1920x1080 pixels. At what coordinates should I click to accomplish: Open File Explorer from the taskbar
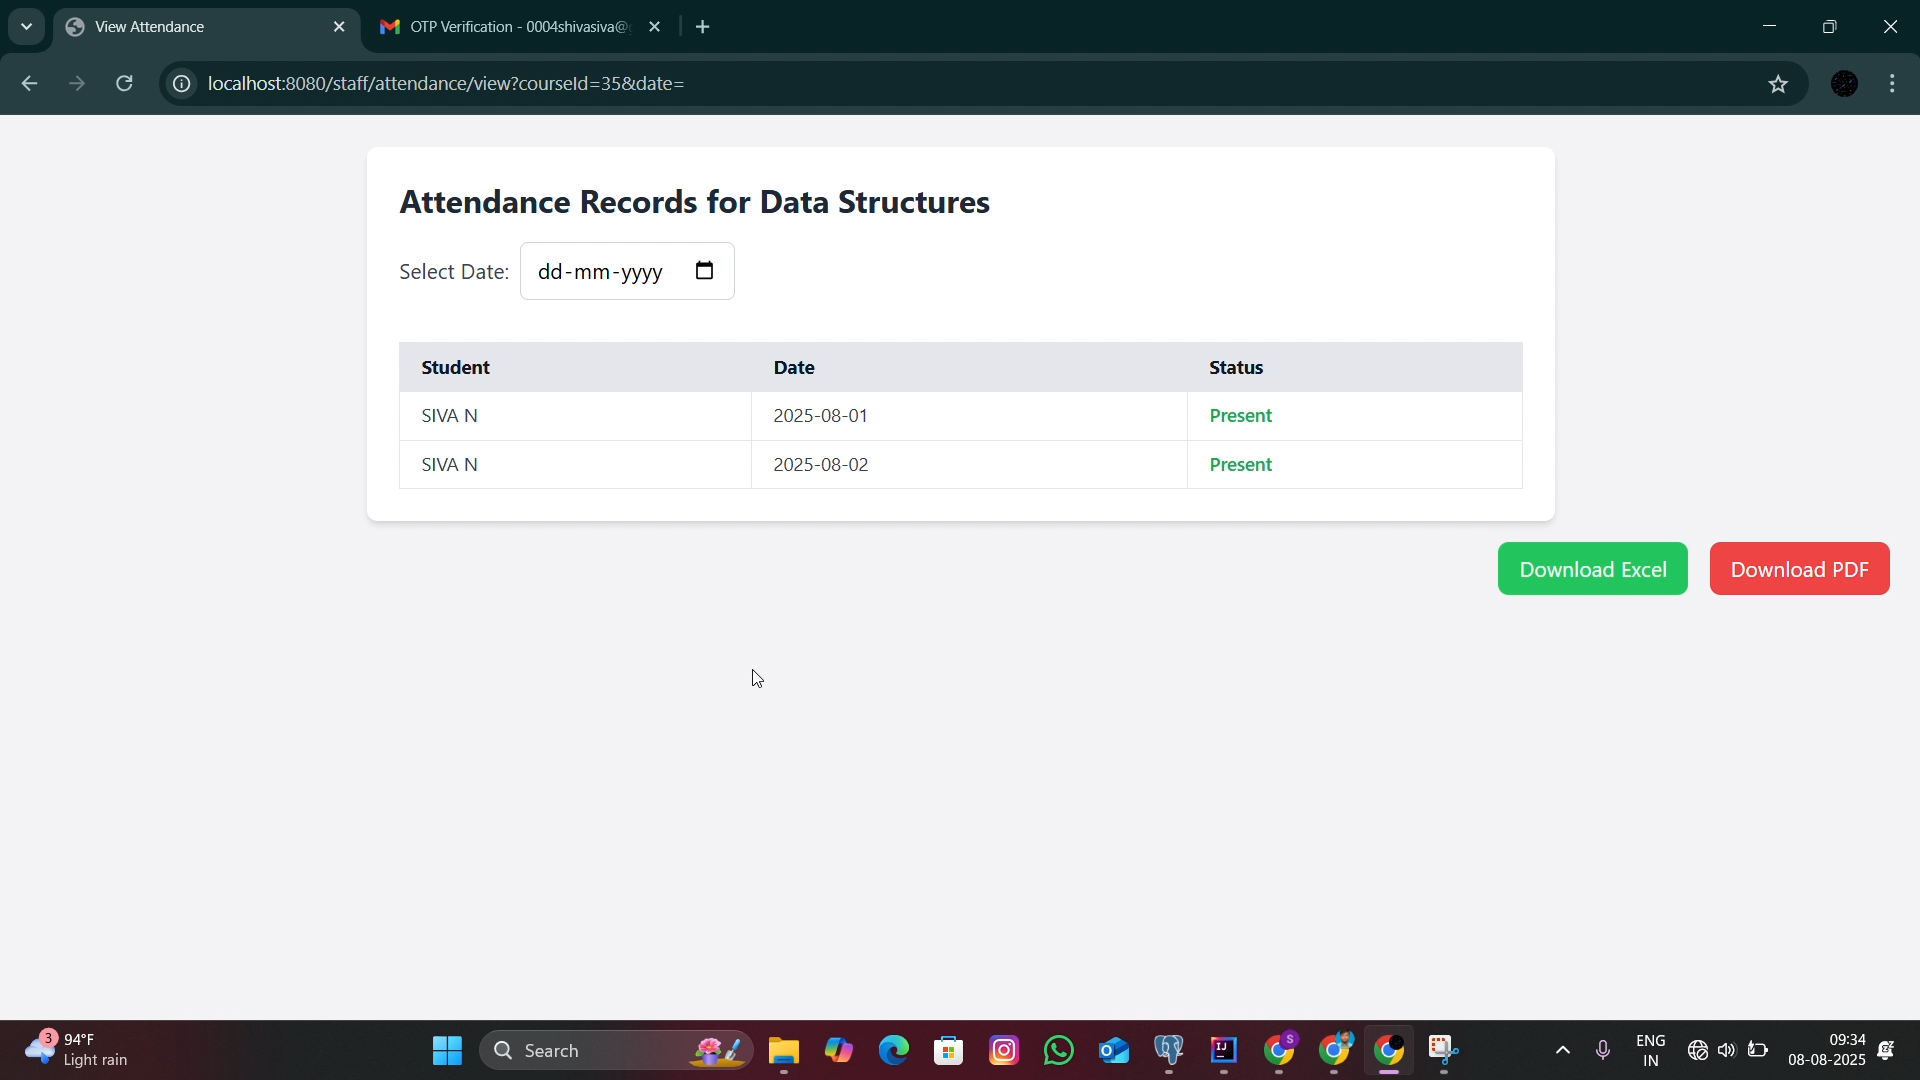(784, 1051)
